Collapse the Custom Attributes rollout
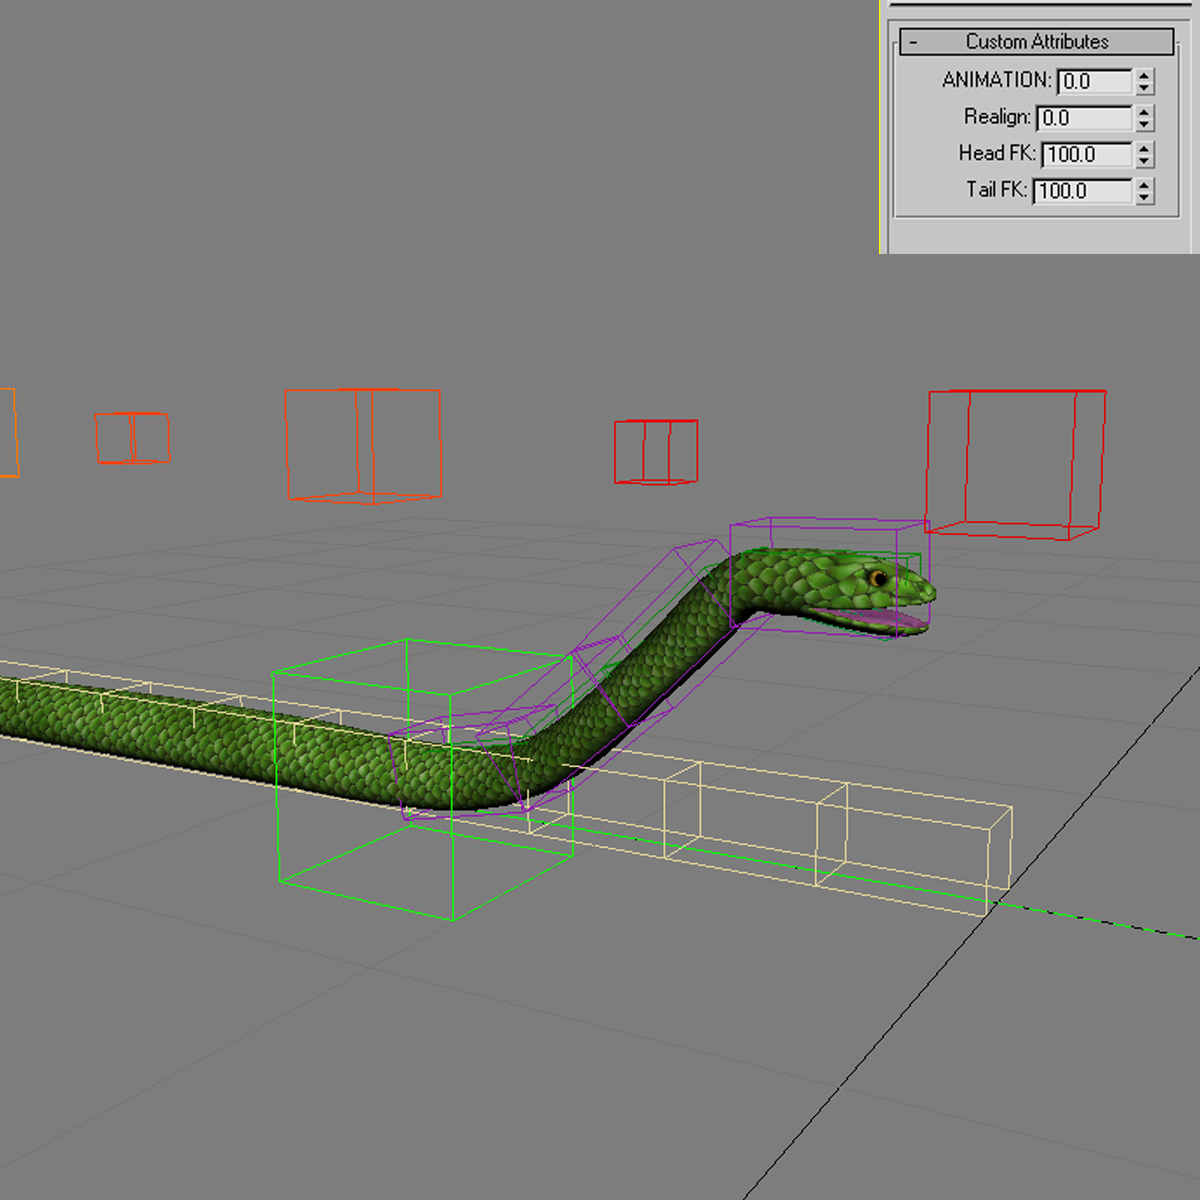This screenshot has height=1200, width=1200. pyautogui.click(x=911, y=41)
